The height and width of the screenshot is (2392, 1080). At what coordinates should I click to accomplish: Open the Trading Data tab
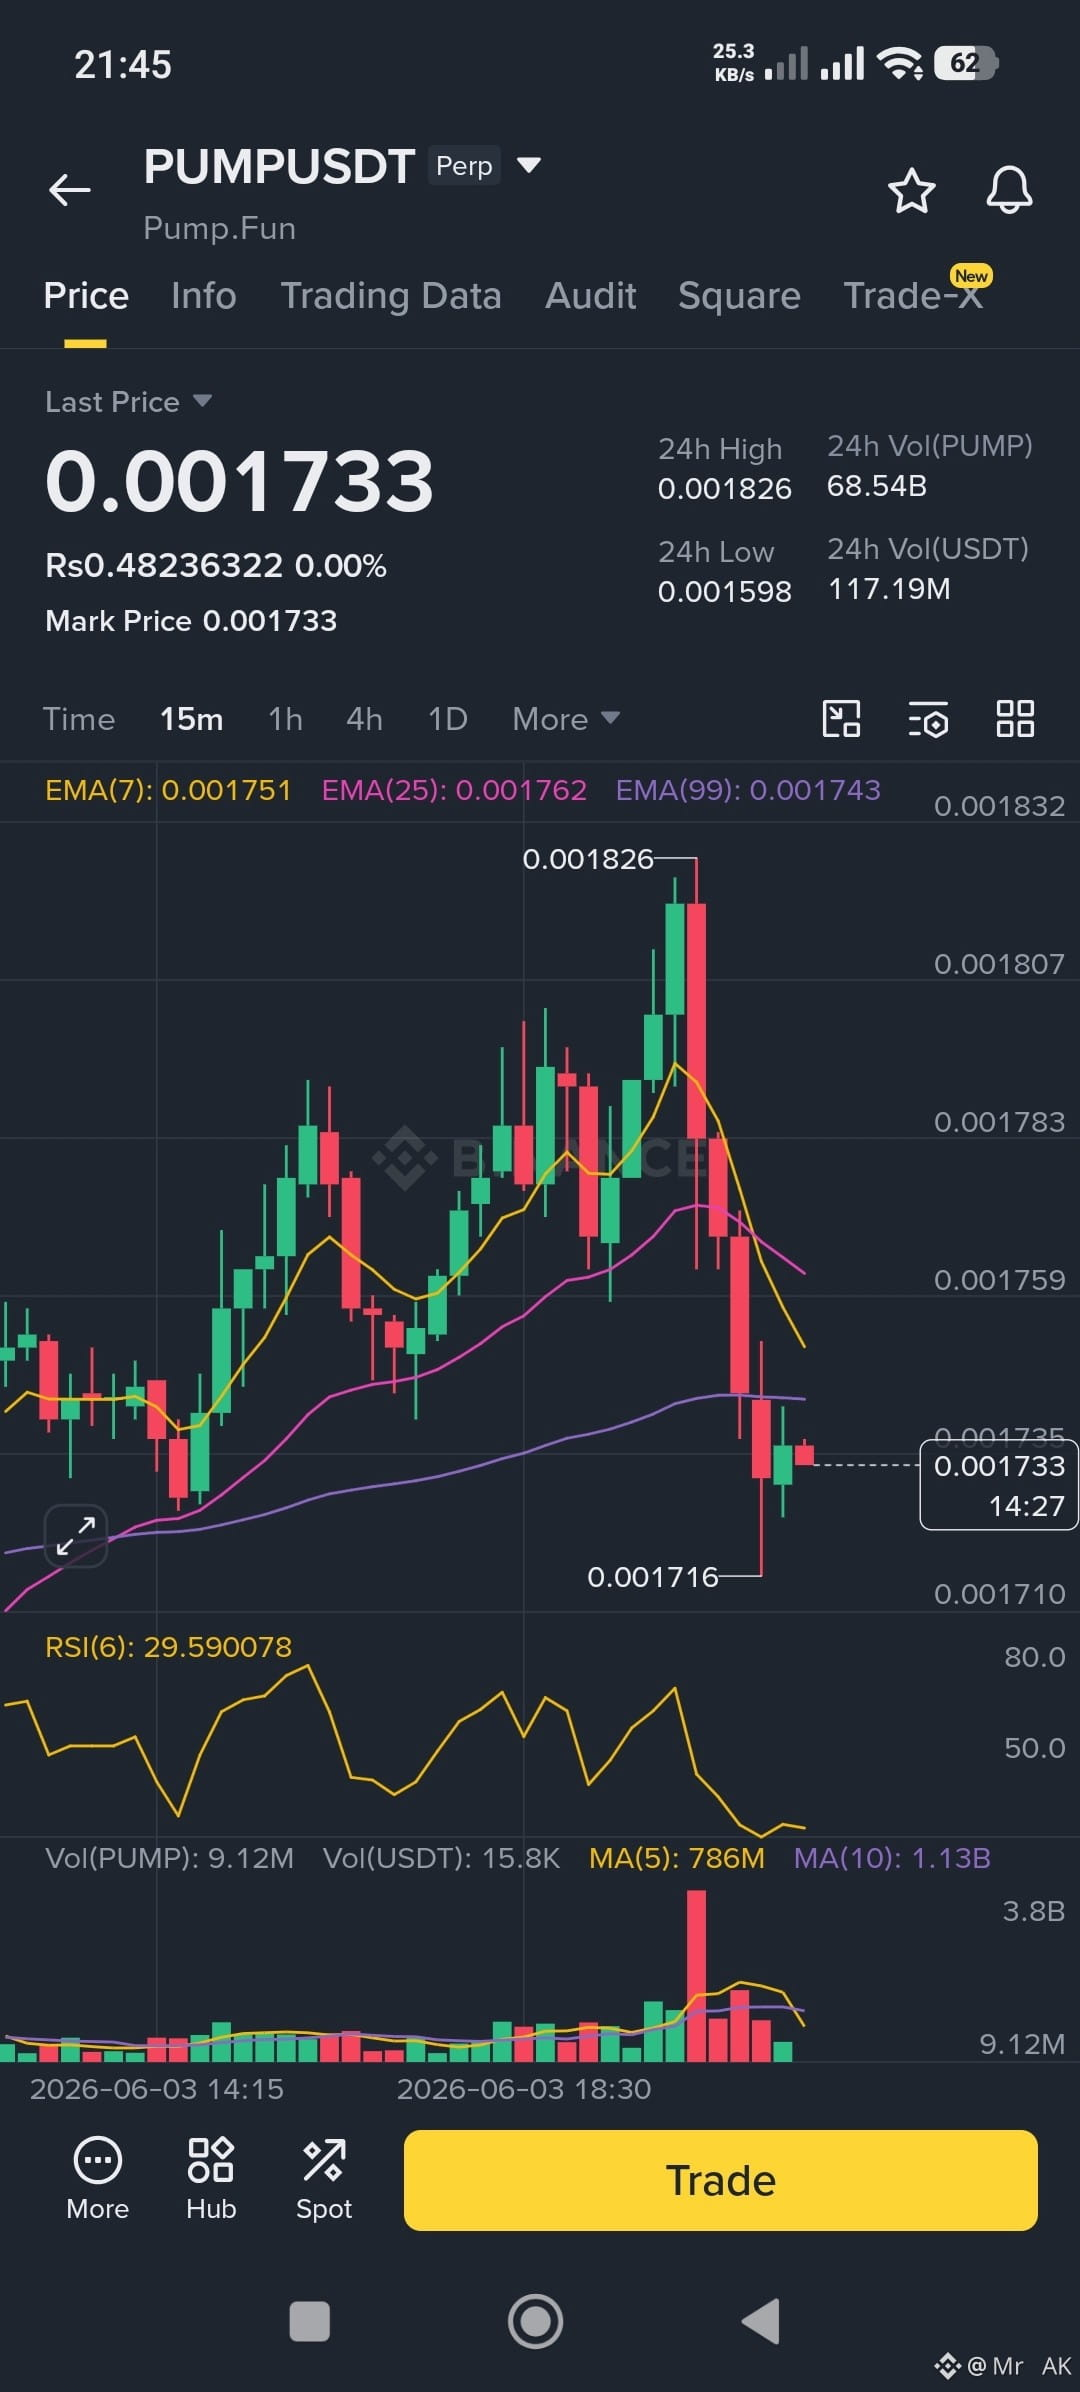point(391,296)
